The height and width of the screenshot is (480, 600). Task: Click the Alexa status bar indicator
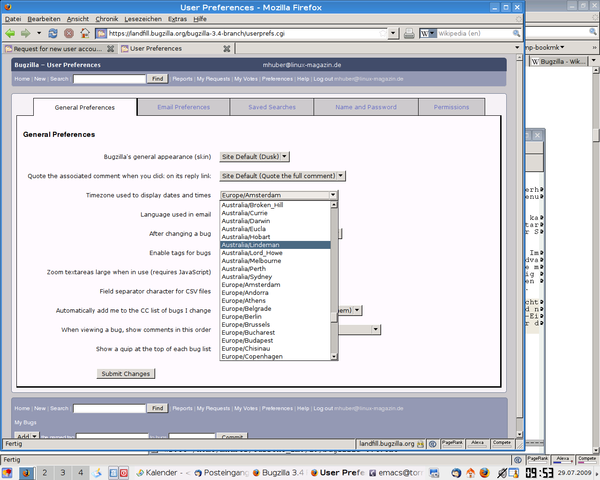(x=477, y=443)
